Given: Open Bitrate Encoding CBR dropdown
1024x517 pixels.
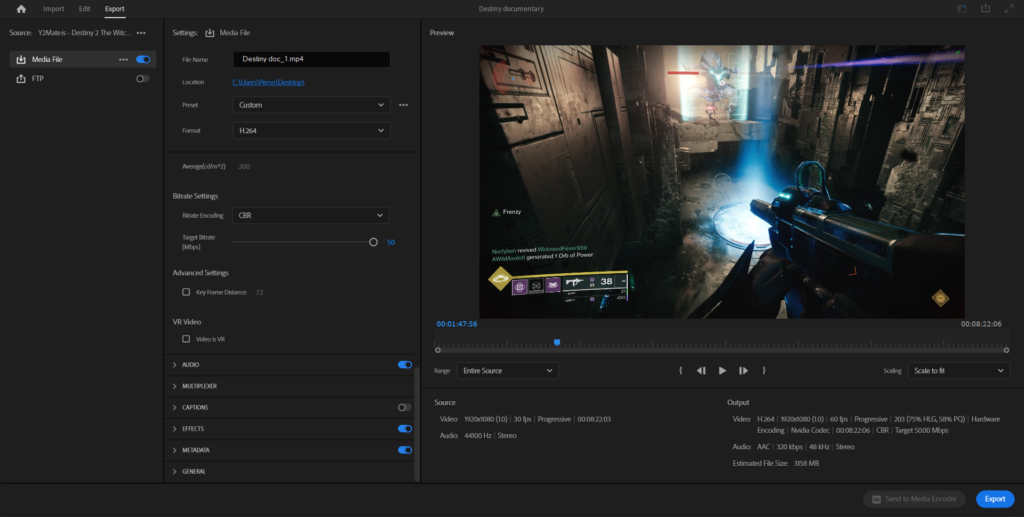Looking at the screenshot, I should (x=311, y=215).
